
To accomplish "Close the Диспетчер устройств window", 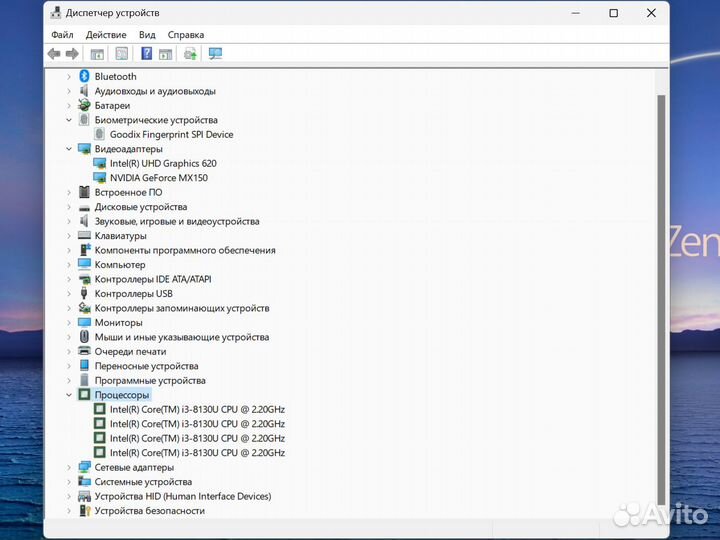I will click(x=651, y=13).
